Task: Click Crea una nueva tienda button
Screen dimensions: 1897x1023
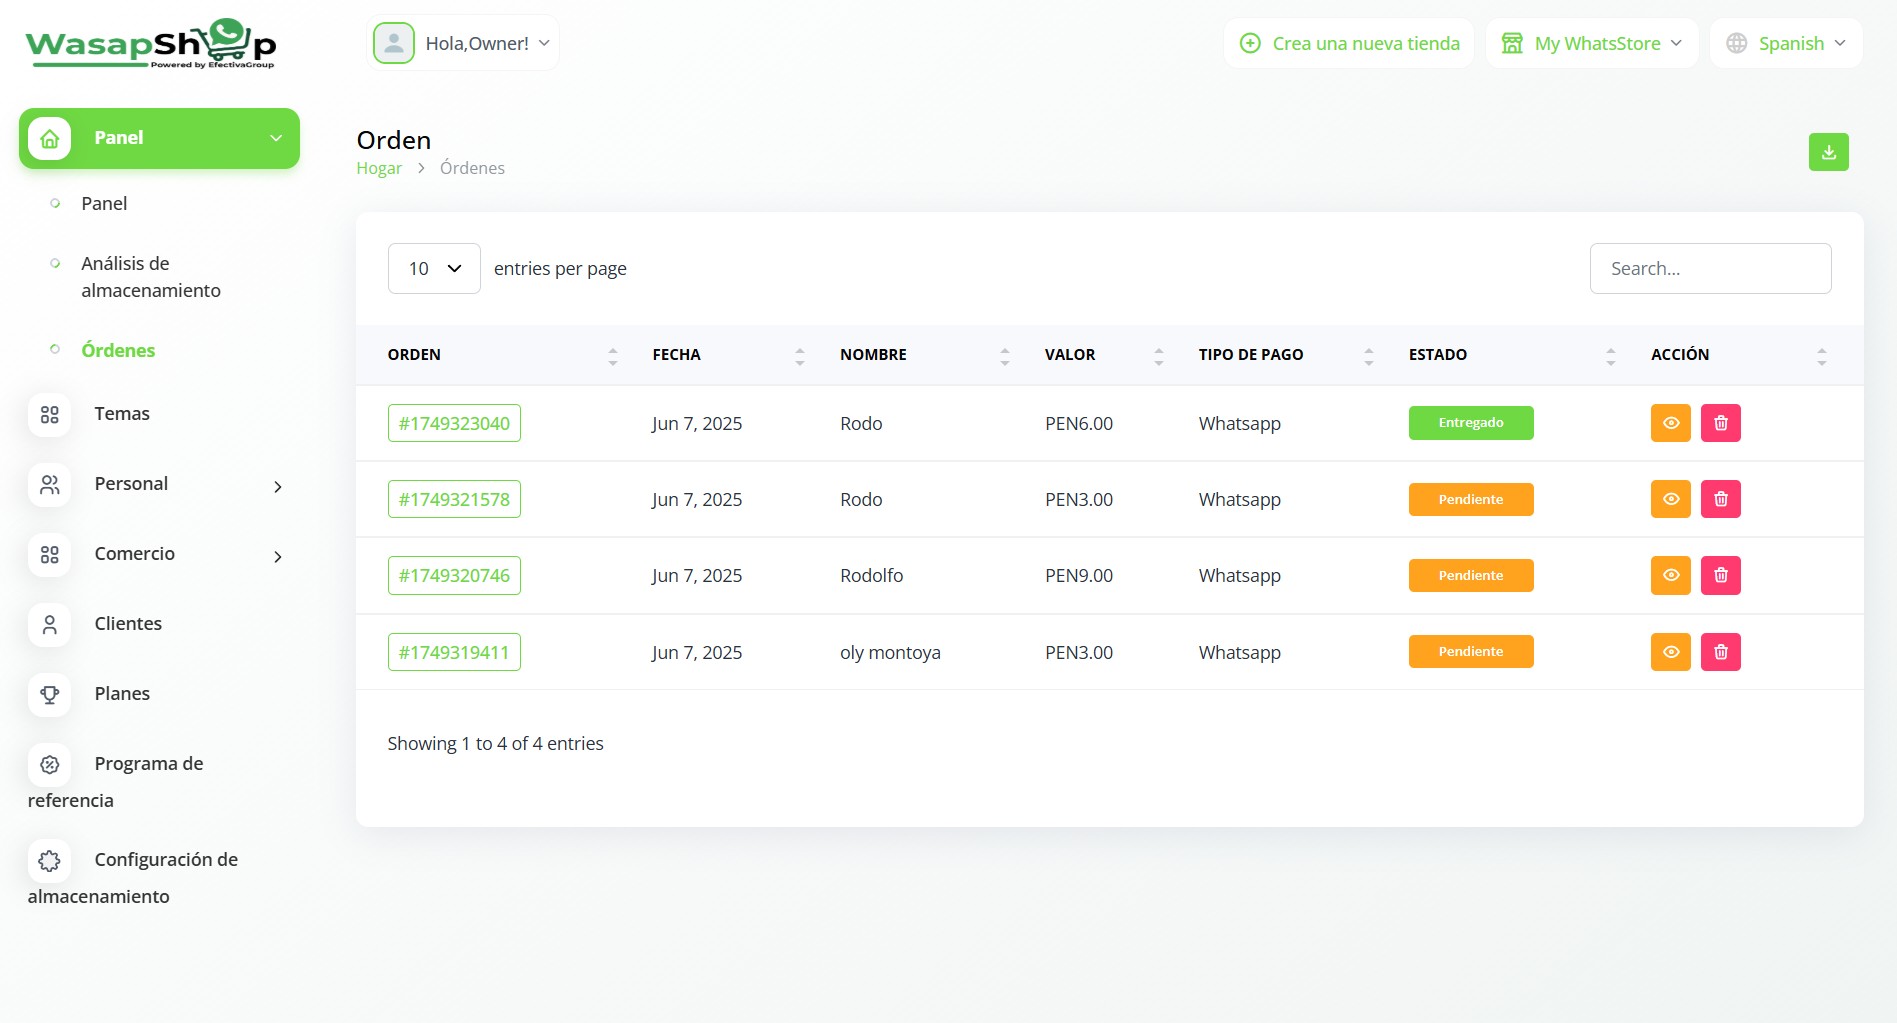Action: (x=1349, y=43)
